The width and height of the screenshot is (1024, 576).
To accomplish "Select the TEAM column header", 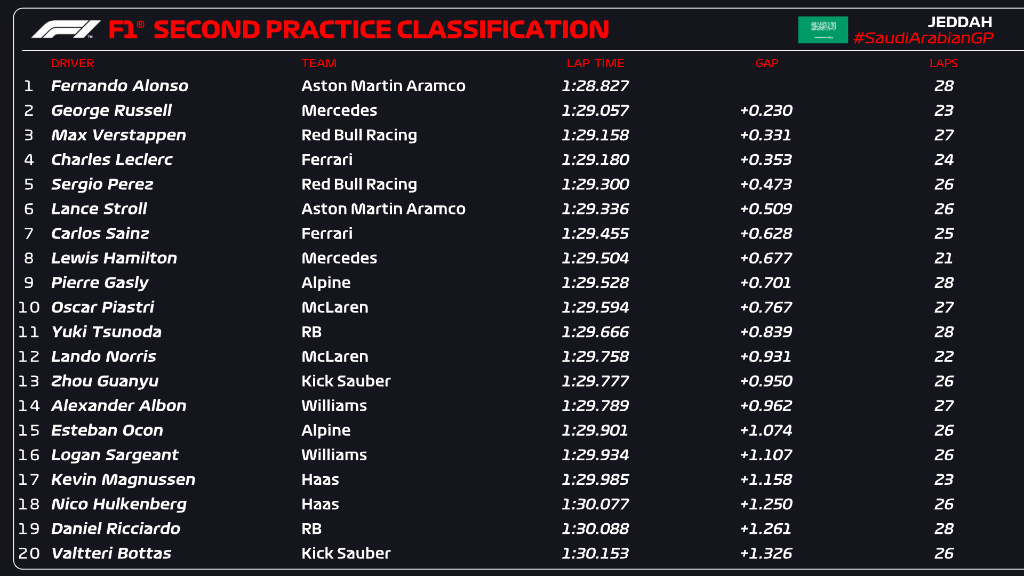I will pyautogui.click(x=319, y=63).
